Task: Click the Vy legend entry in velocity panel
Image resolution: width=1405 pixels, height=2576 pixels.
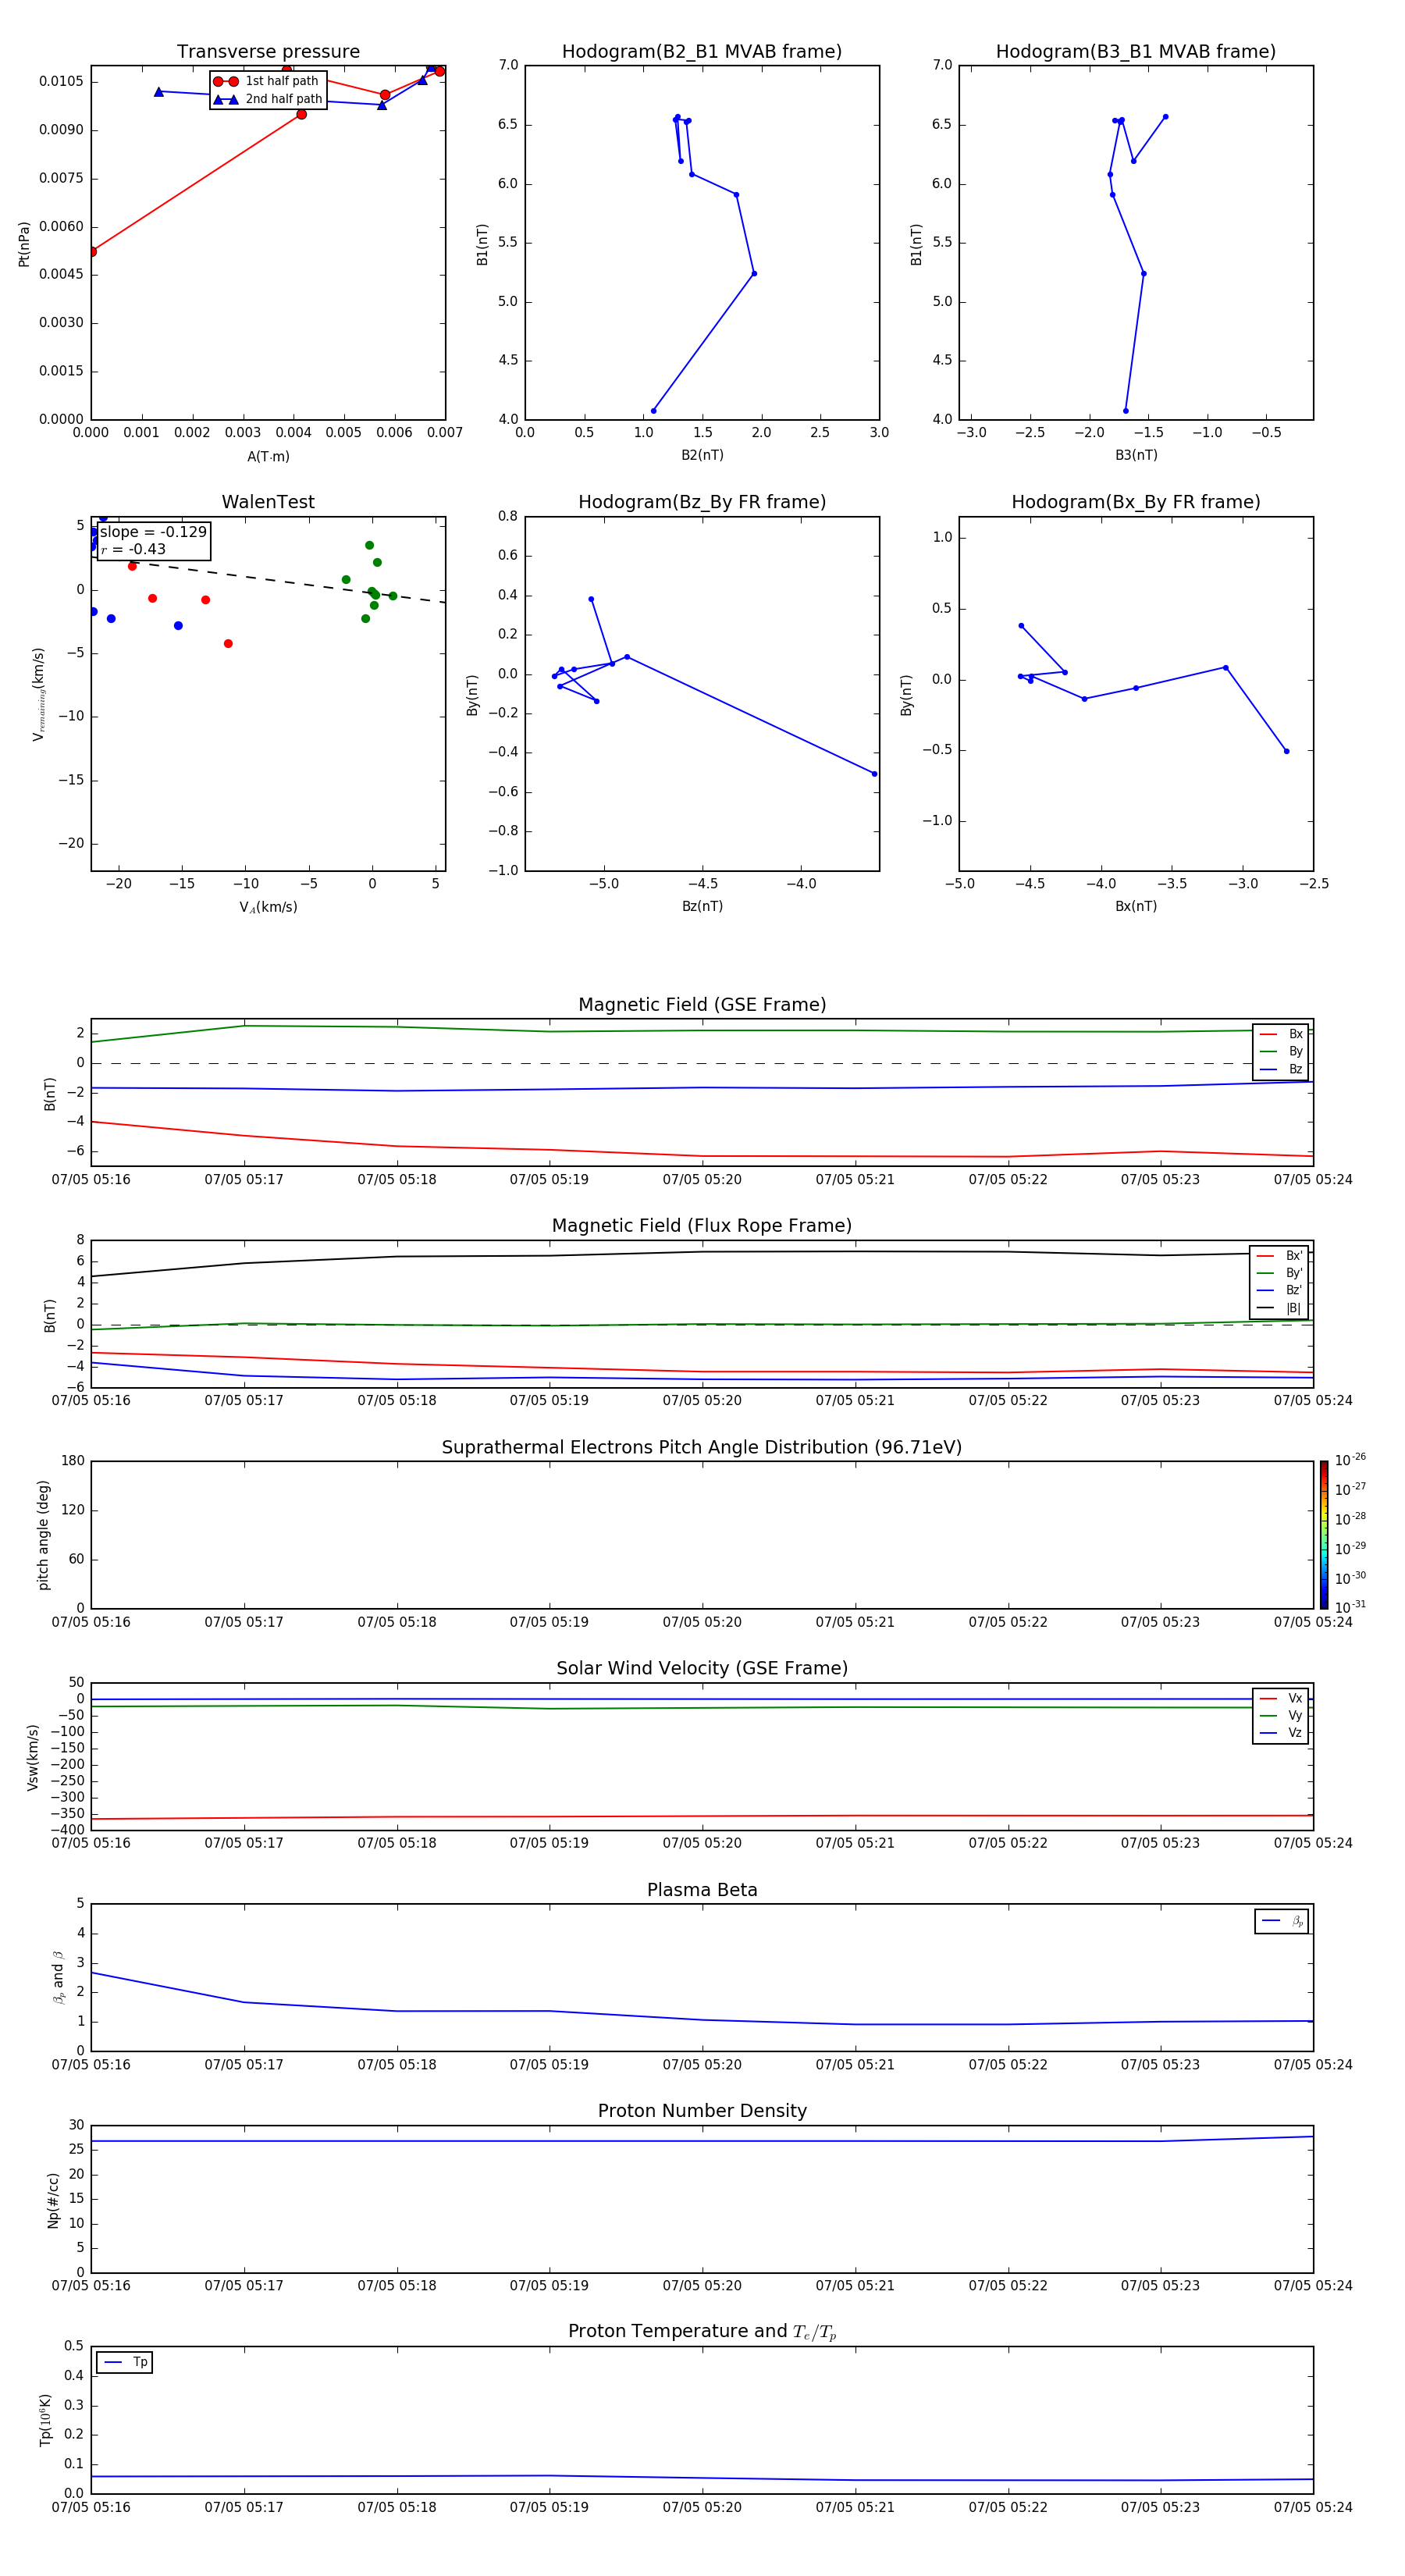Action: [x=1281, y=1715]
